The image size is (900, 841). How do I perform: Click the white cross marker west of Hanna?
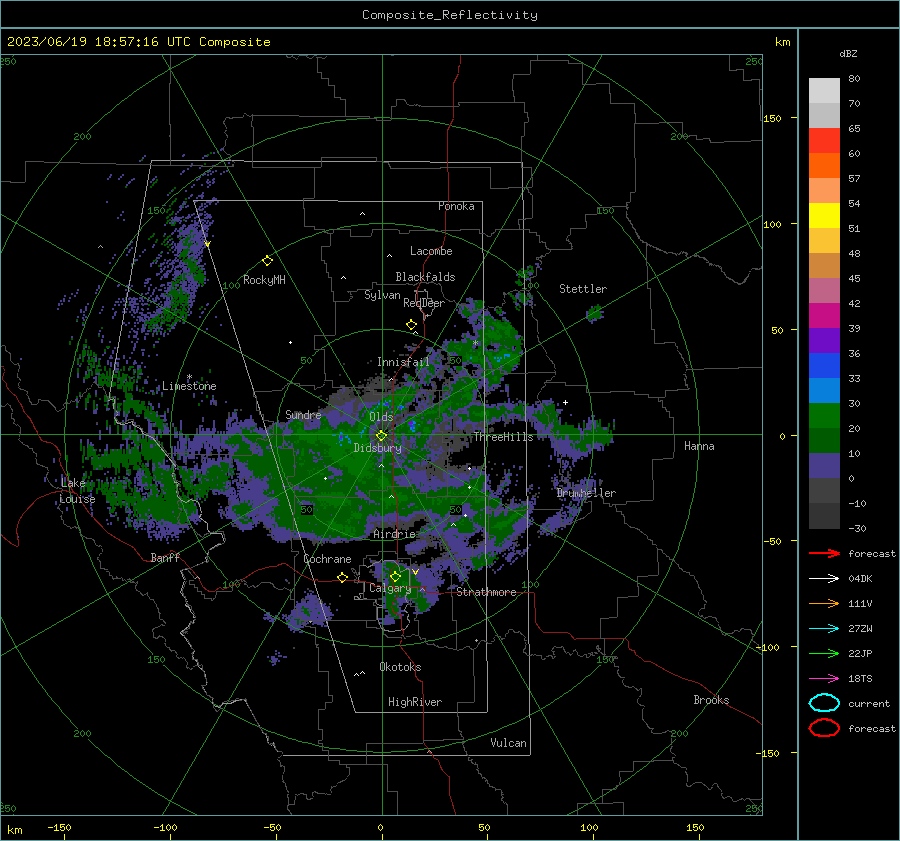pyautogui.click(x=565, y=402)
